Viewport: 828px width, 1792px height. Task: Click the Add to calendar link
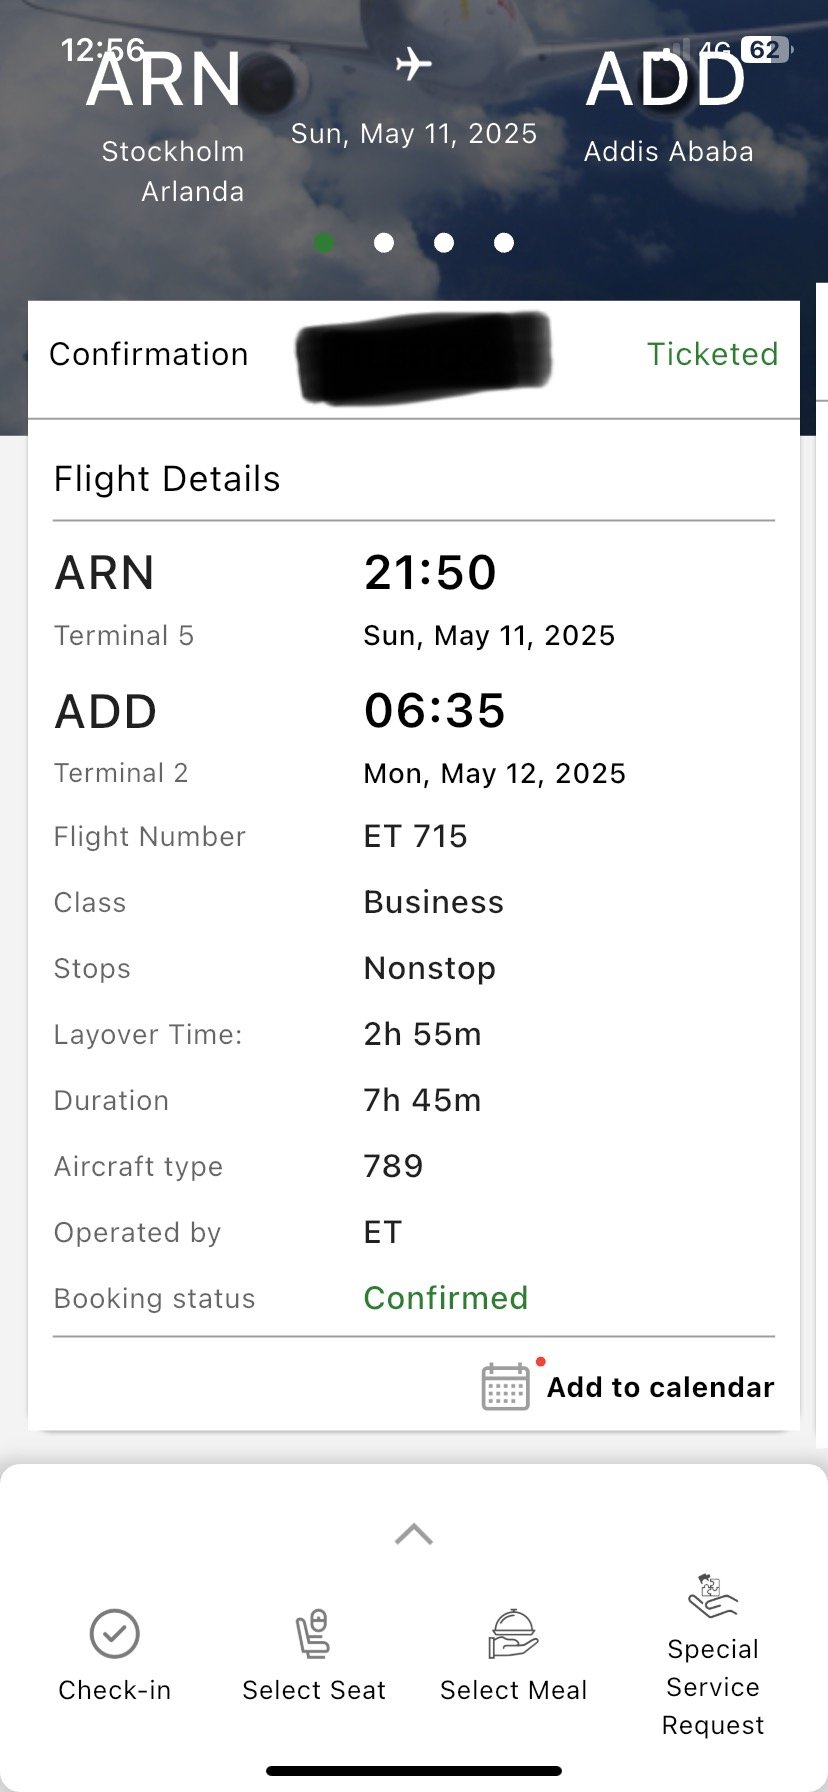tap(660, 1387)
